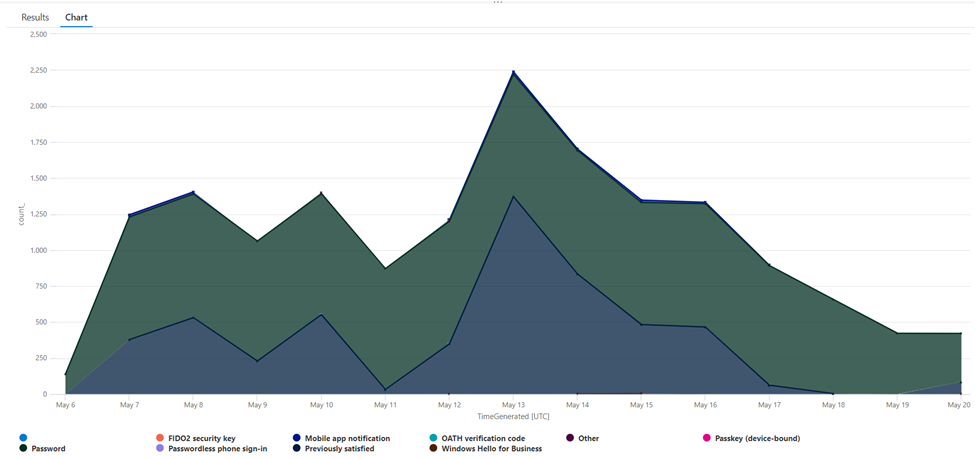Click the May 15 axis label
975x459 pixels.
tap(641, 404)
